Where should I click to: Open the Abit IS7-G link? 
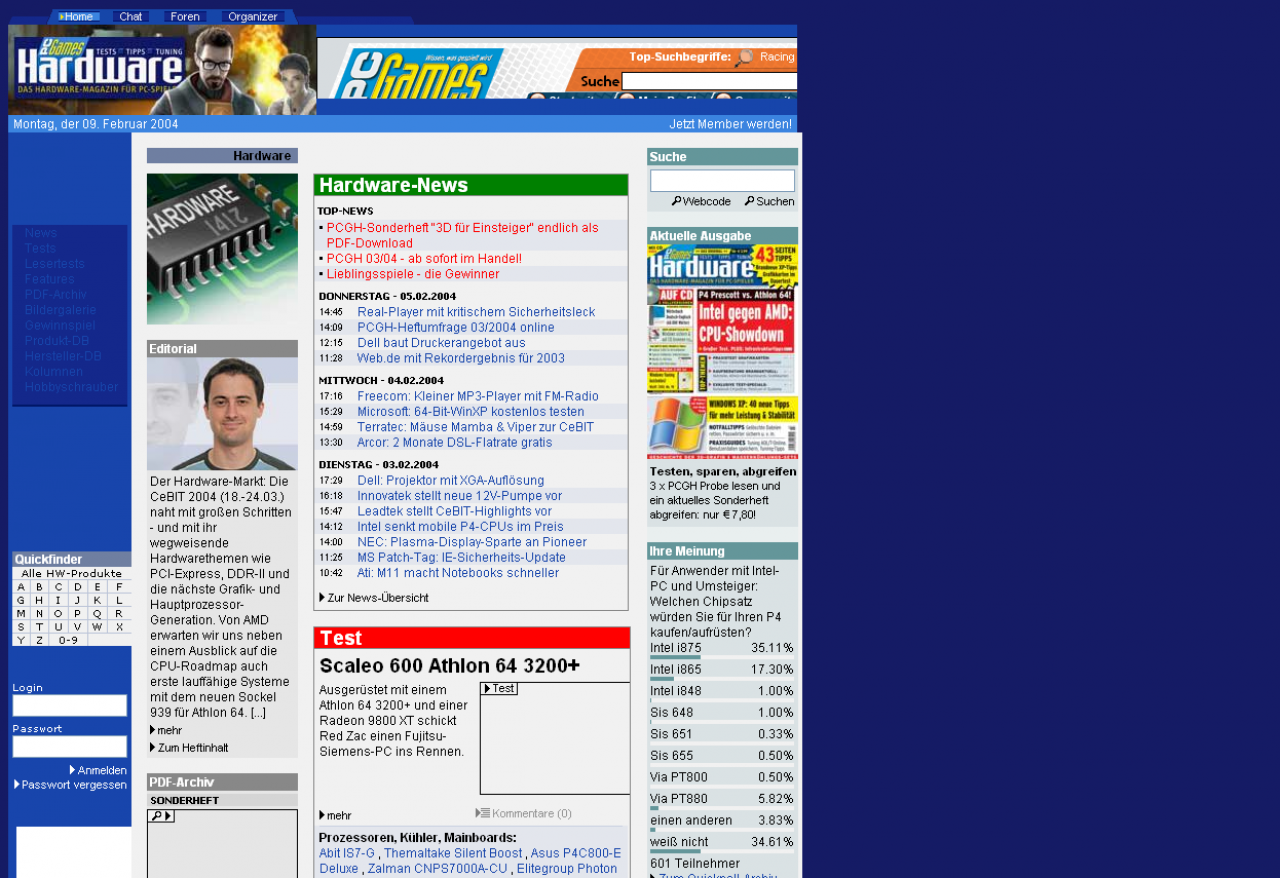(x=347, y=853)
